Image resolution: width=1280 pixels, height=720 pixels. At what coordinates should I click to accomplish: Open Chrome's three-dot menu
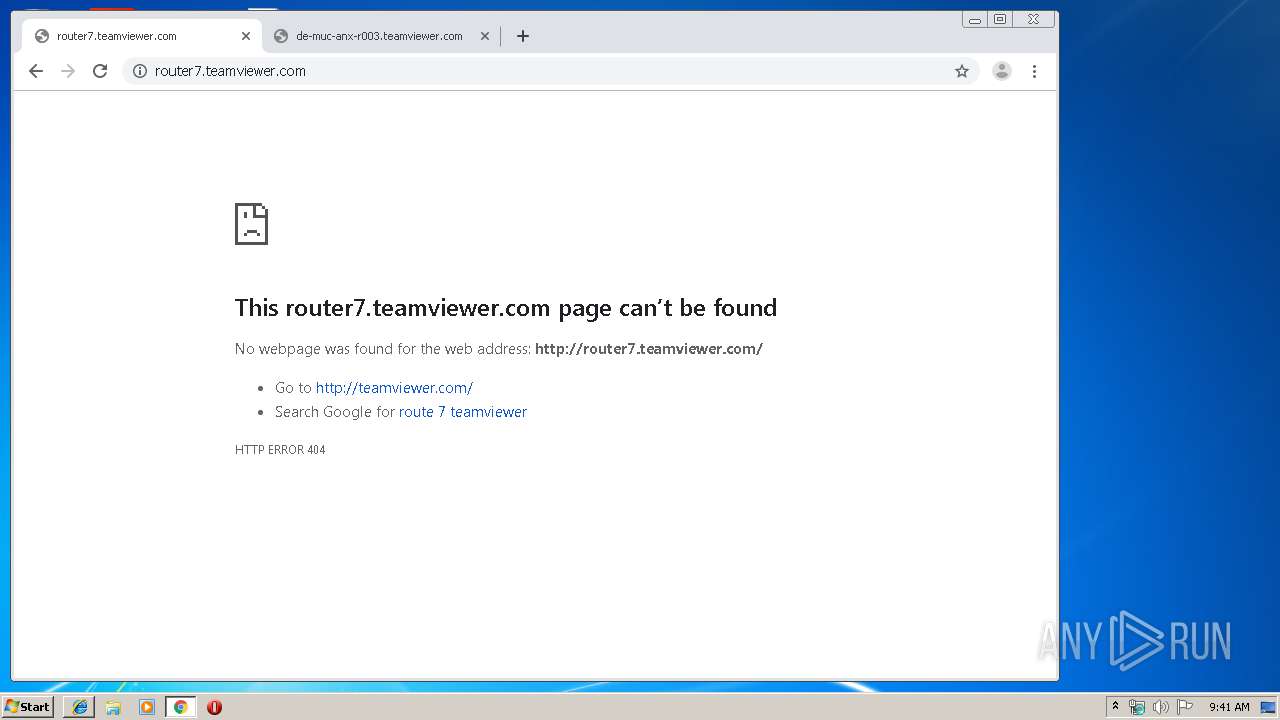pos(1034,71)
